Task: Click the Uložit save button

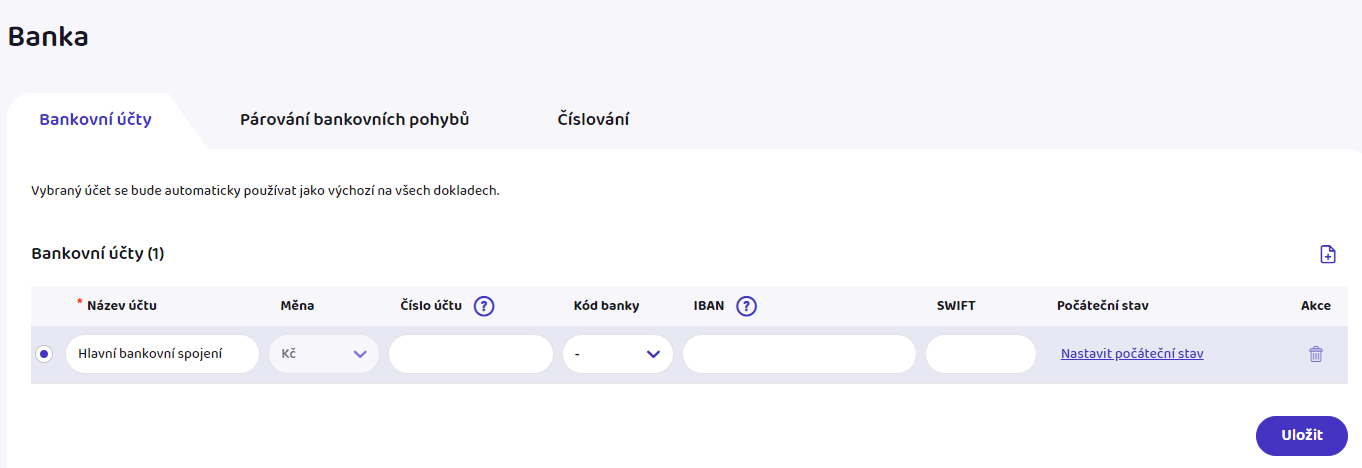Action: (x=1302, y=435)
